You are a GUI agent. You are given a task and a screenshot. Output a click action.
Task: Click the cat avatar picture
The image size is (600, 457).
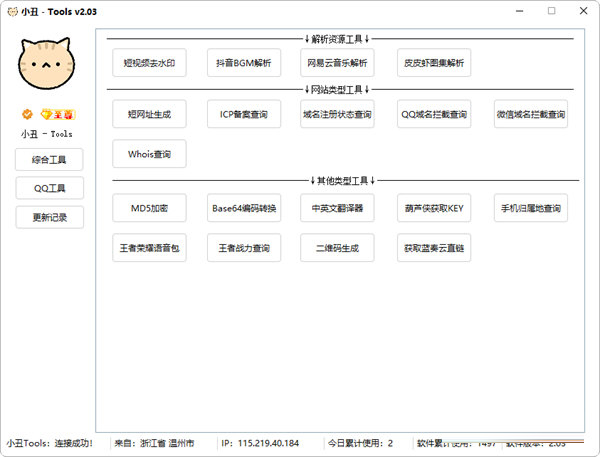(x=46, y=63)
